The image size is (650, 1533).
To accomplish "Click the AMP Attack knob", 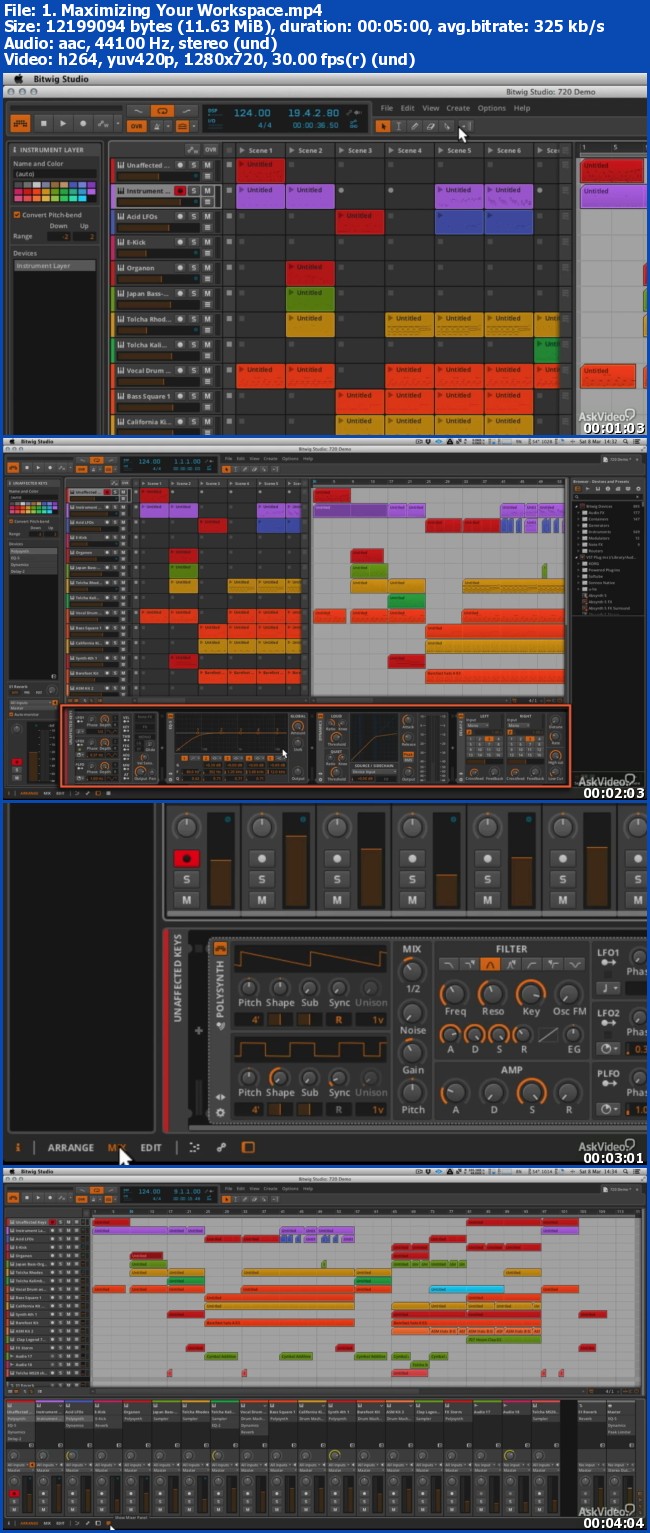I will coord(456,1092).
